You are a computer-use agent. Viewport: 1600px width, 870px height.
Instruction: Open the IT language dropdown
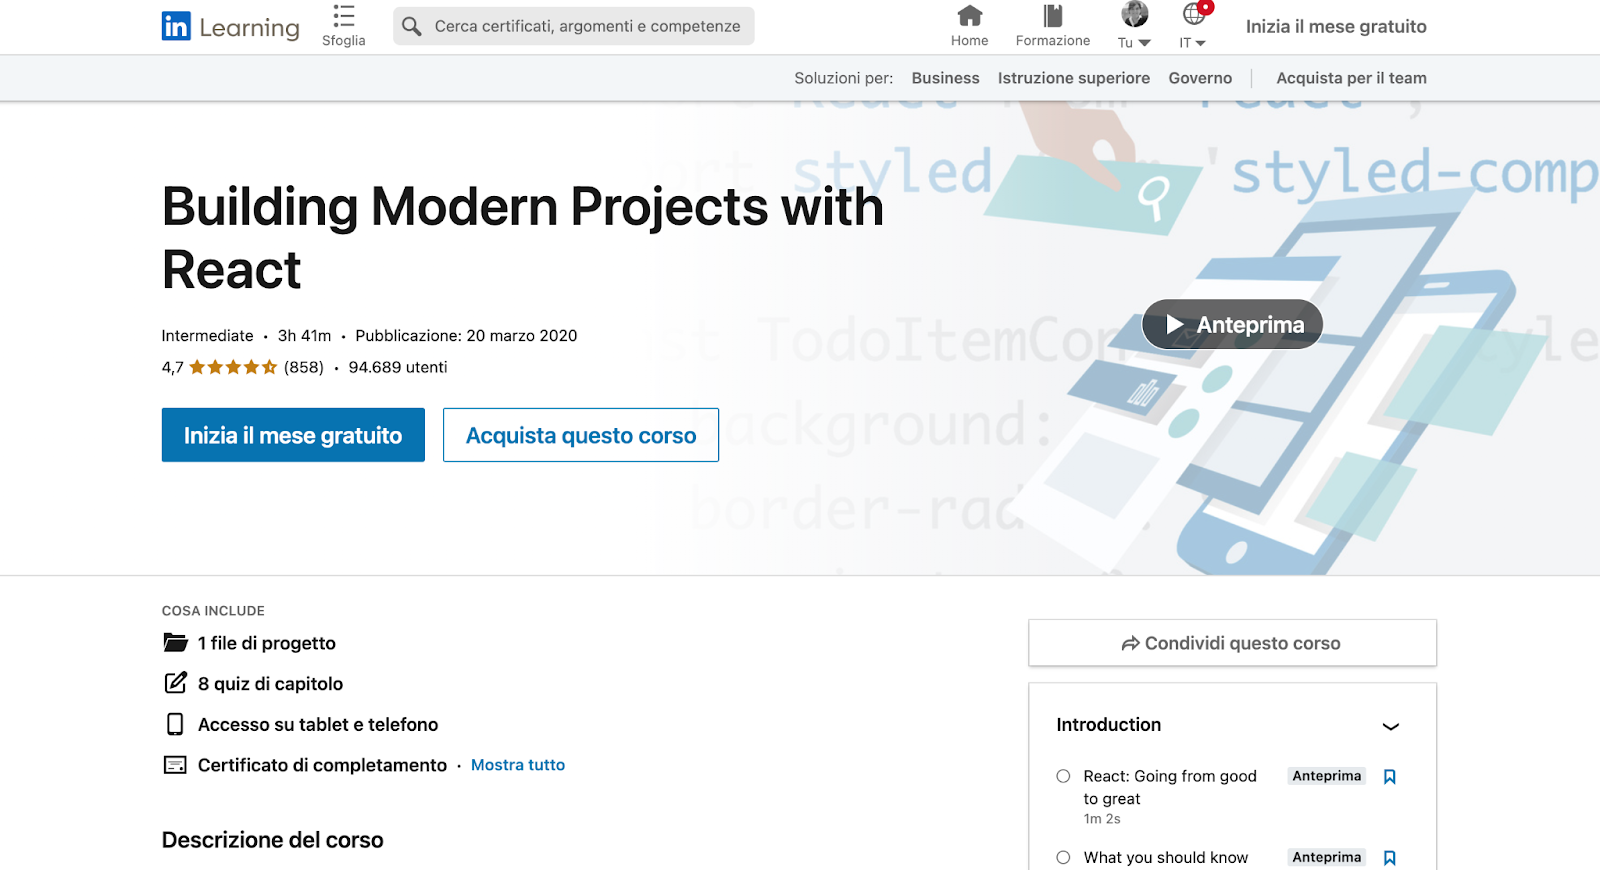coord(1193,43)
